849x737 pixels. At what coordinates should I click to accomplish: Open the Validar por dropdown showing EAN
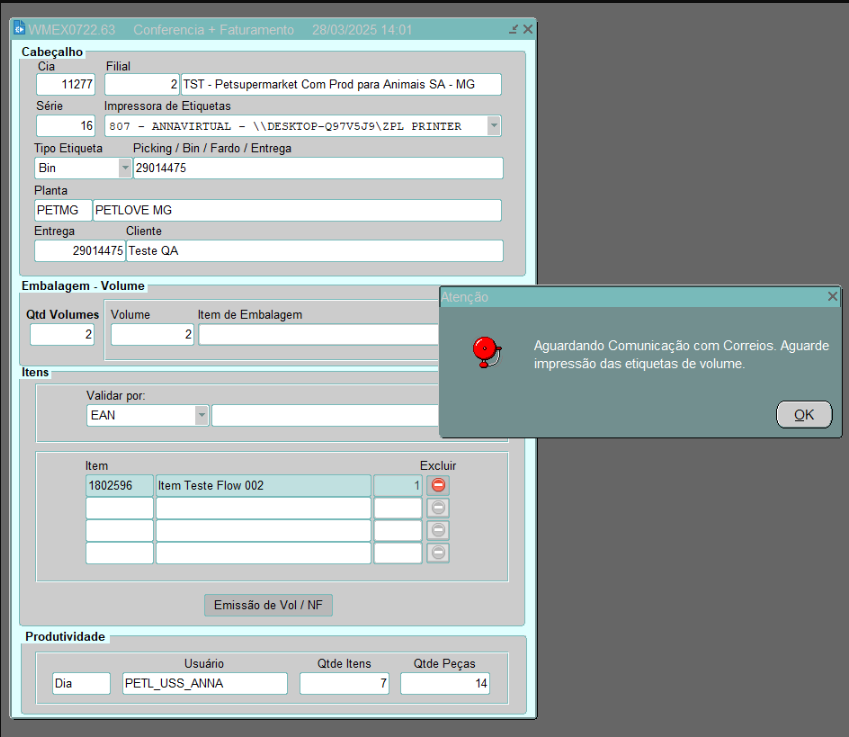(202, 416)
